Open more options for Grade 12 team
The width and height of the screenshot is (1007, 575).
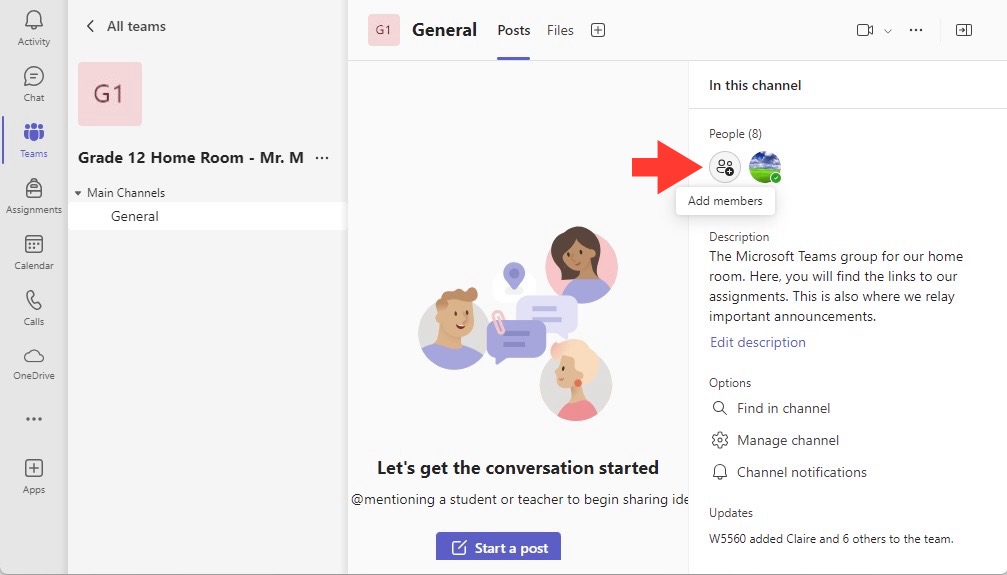[322, 158]
